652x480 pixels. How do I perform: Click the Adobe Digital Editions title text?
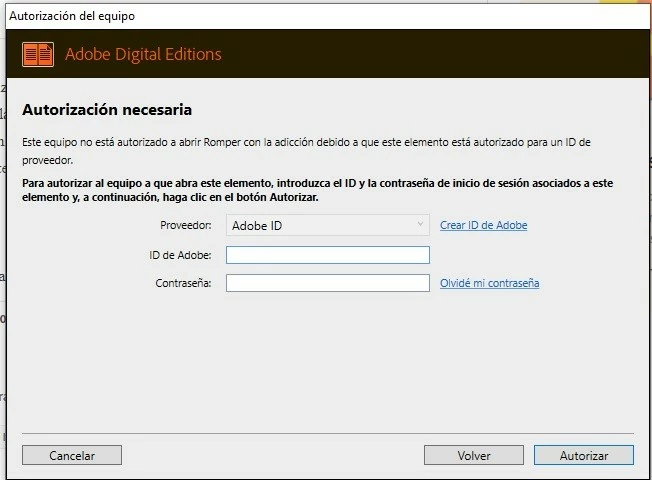point(143,54)
